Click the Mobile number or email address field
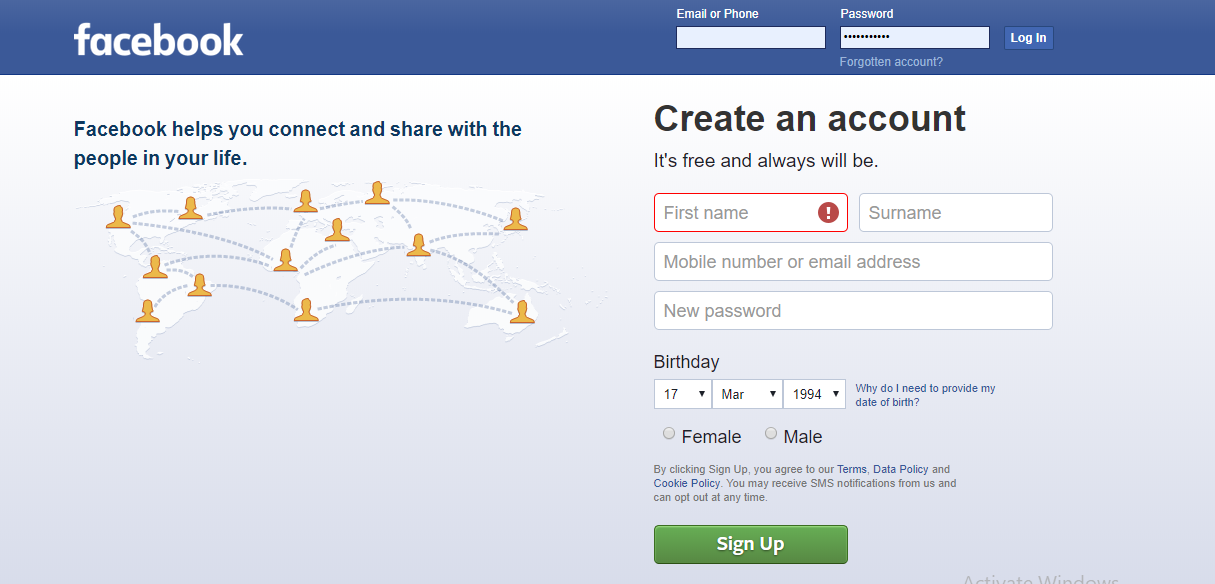The width and height of the screenshot is (1215, 584). coord(852,261)
